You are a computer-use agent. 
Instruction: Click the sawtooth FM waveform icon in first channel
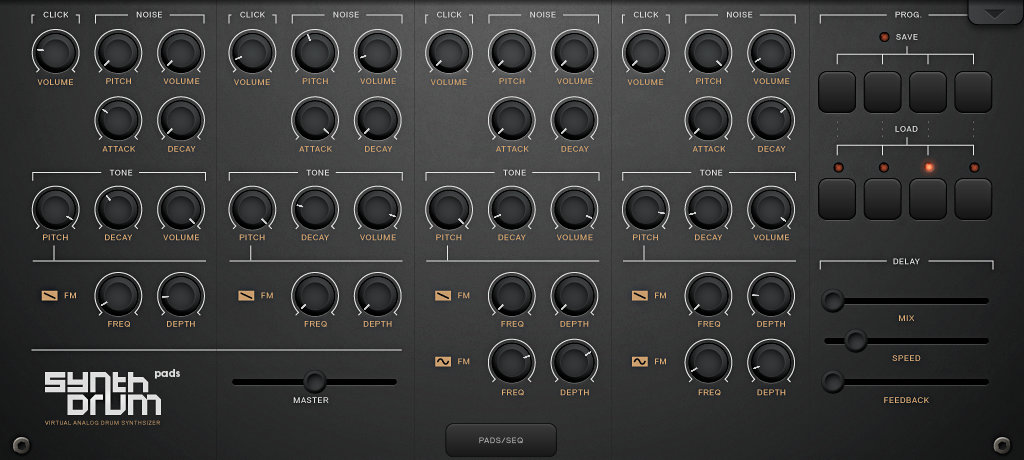(x=51, y=296)
